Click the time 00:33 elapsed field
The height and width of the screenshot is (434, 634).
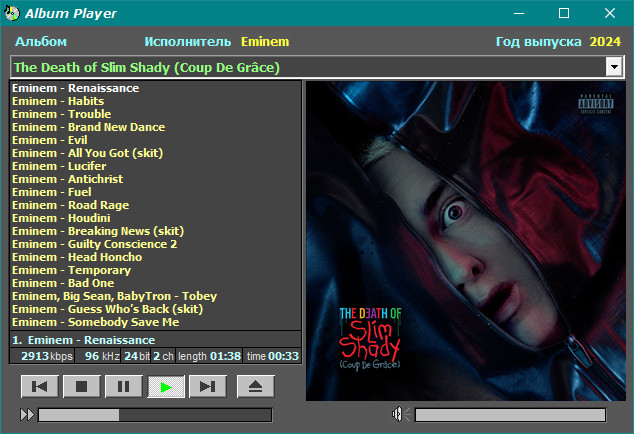pyautogui.click(x=272, y=356)
